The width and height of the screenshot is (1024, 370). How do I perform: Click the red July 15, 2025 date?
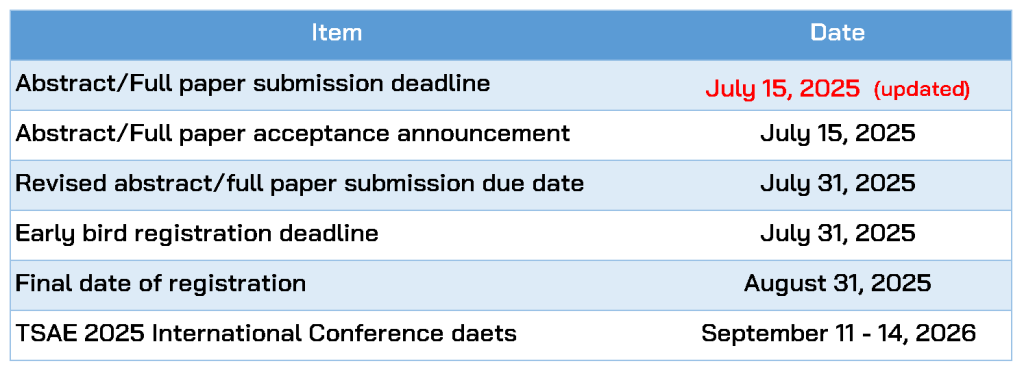click(782, 89)
